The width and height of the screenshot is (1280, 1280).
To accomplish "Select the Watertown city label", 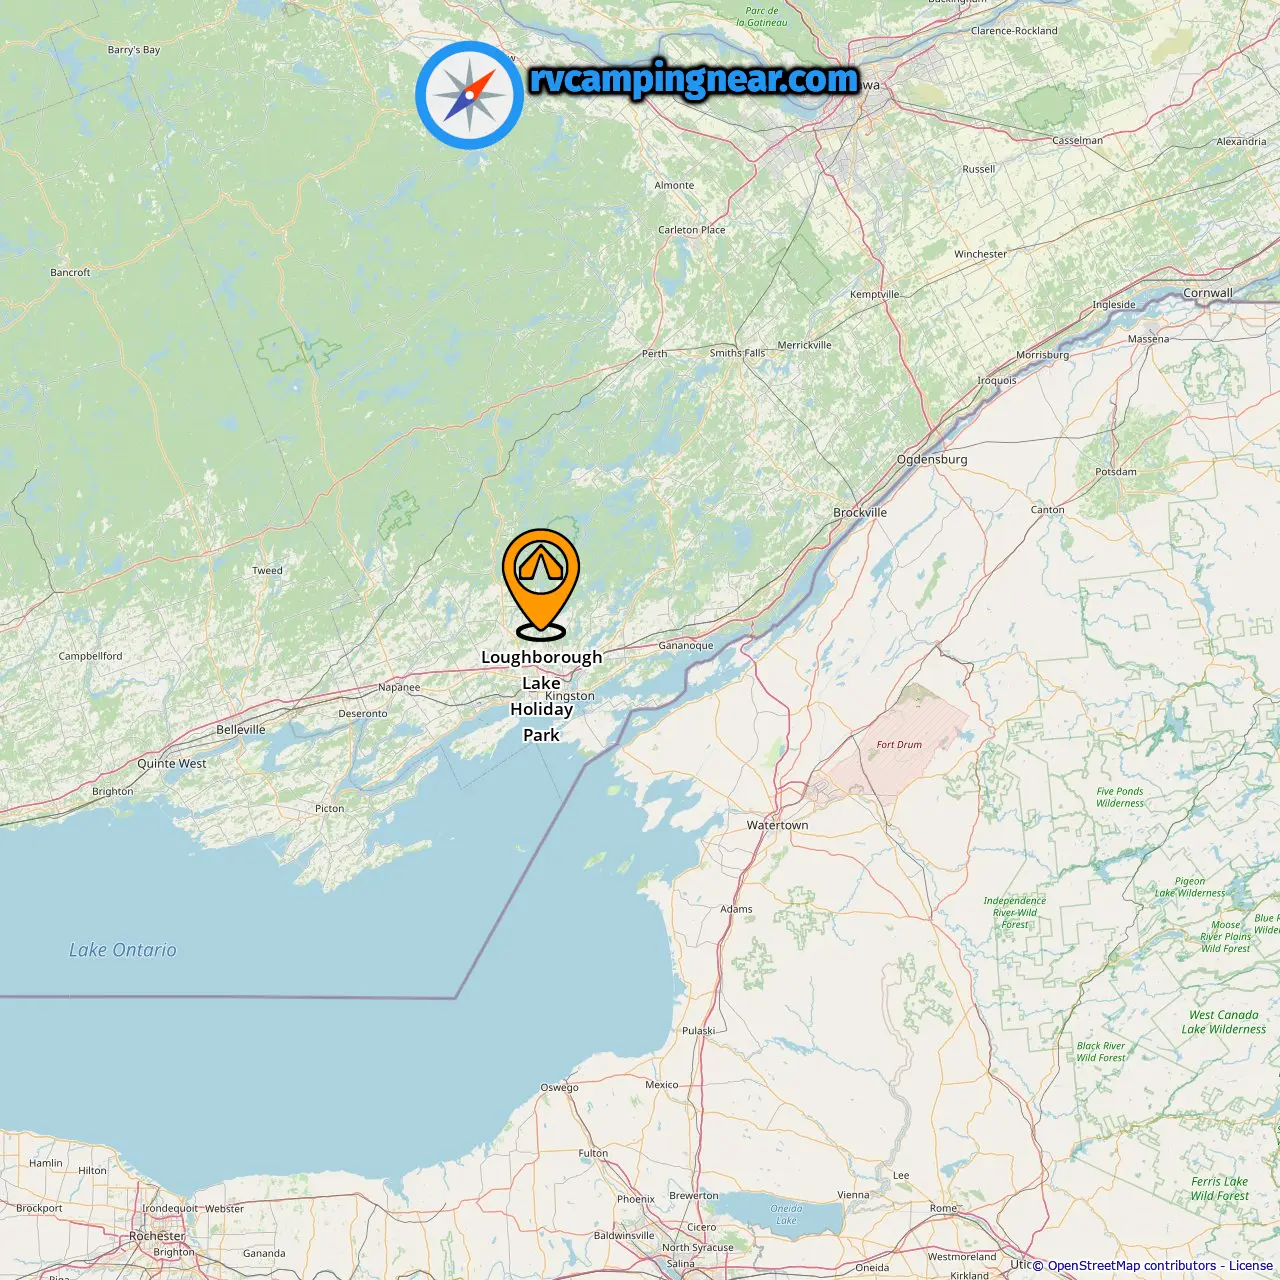I will [777, 825].
